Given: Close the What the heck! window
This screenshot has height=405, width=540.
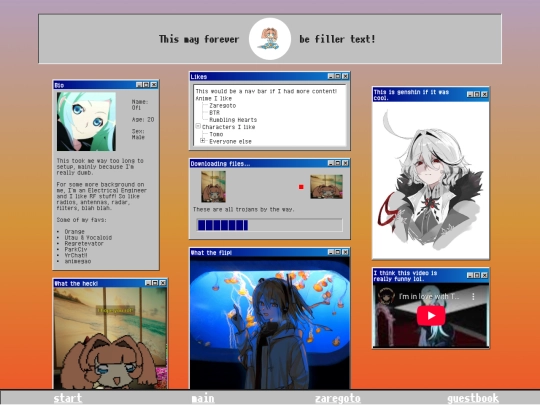Looking at the screenshot, I should click(163, 283).
